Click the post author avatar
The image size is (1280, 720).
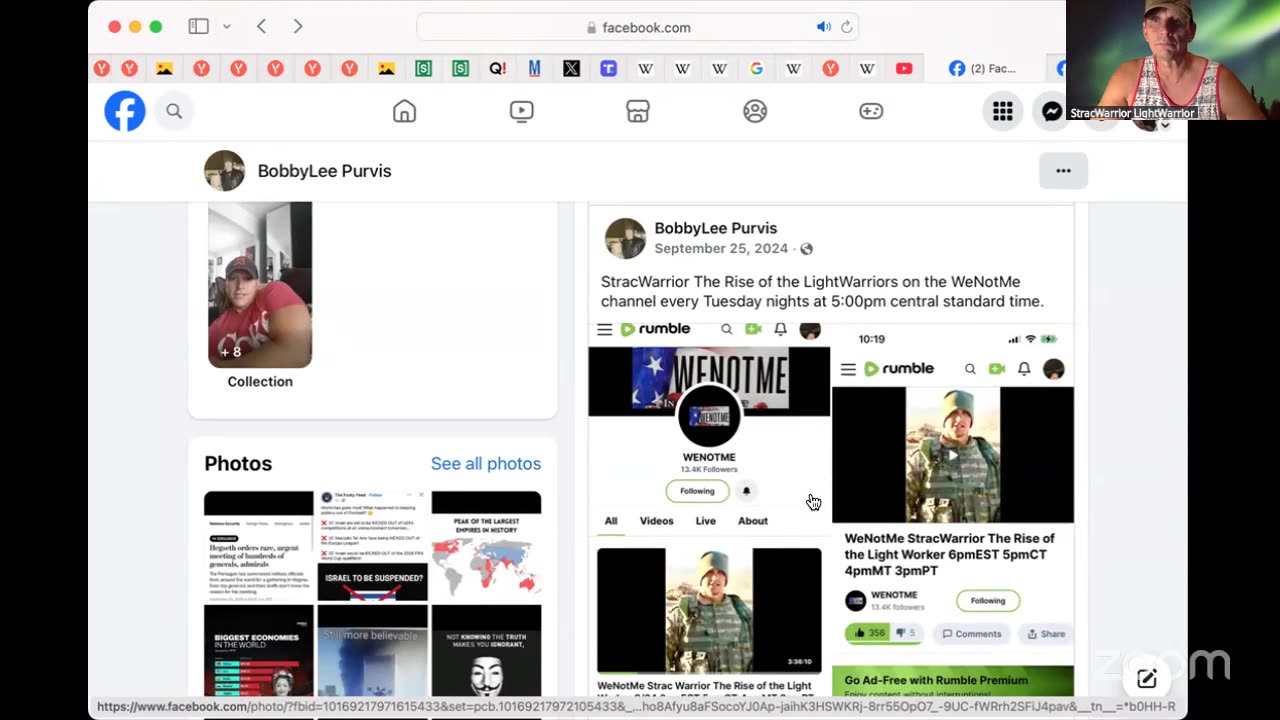click(x=625, y=238)
